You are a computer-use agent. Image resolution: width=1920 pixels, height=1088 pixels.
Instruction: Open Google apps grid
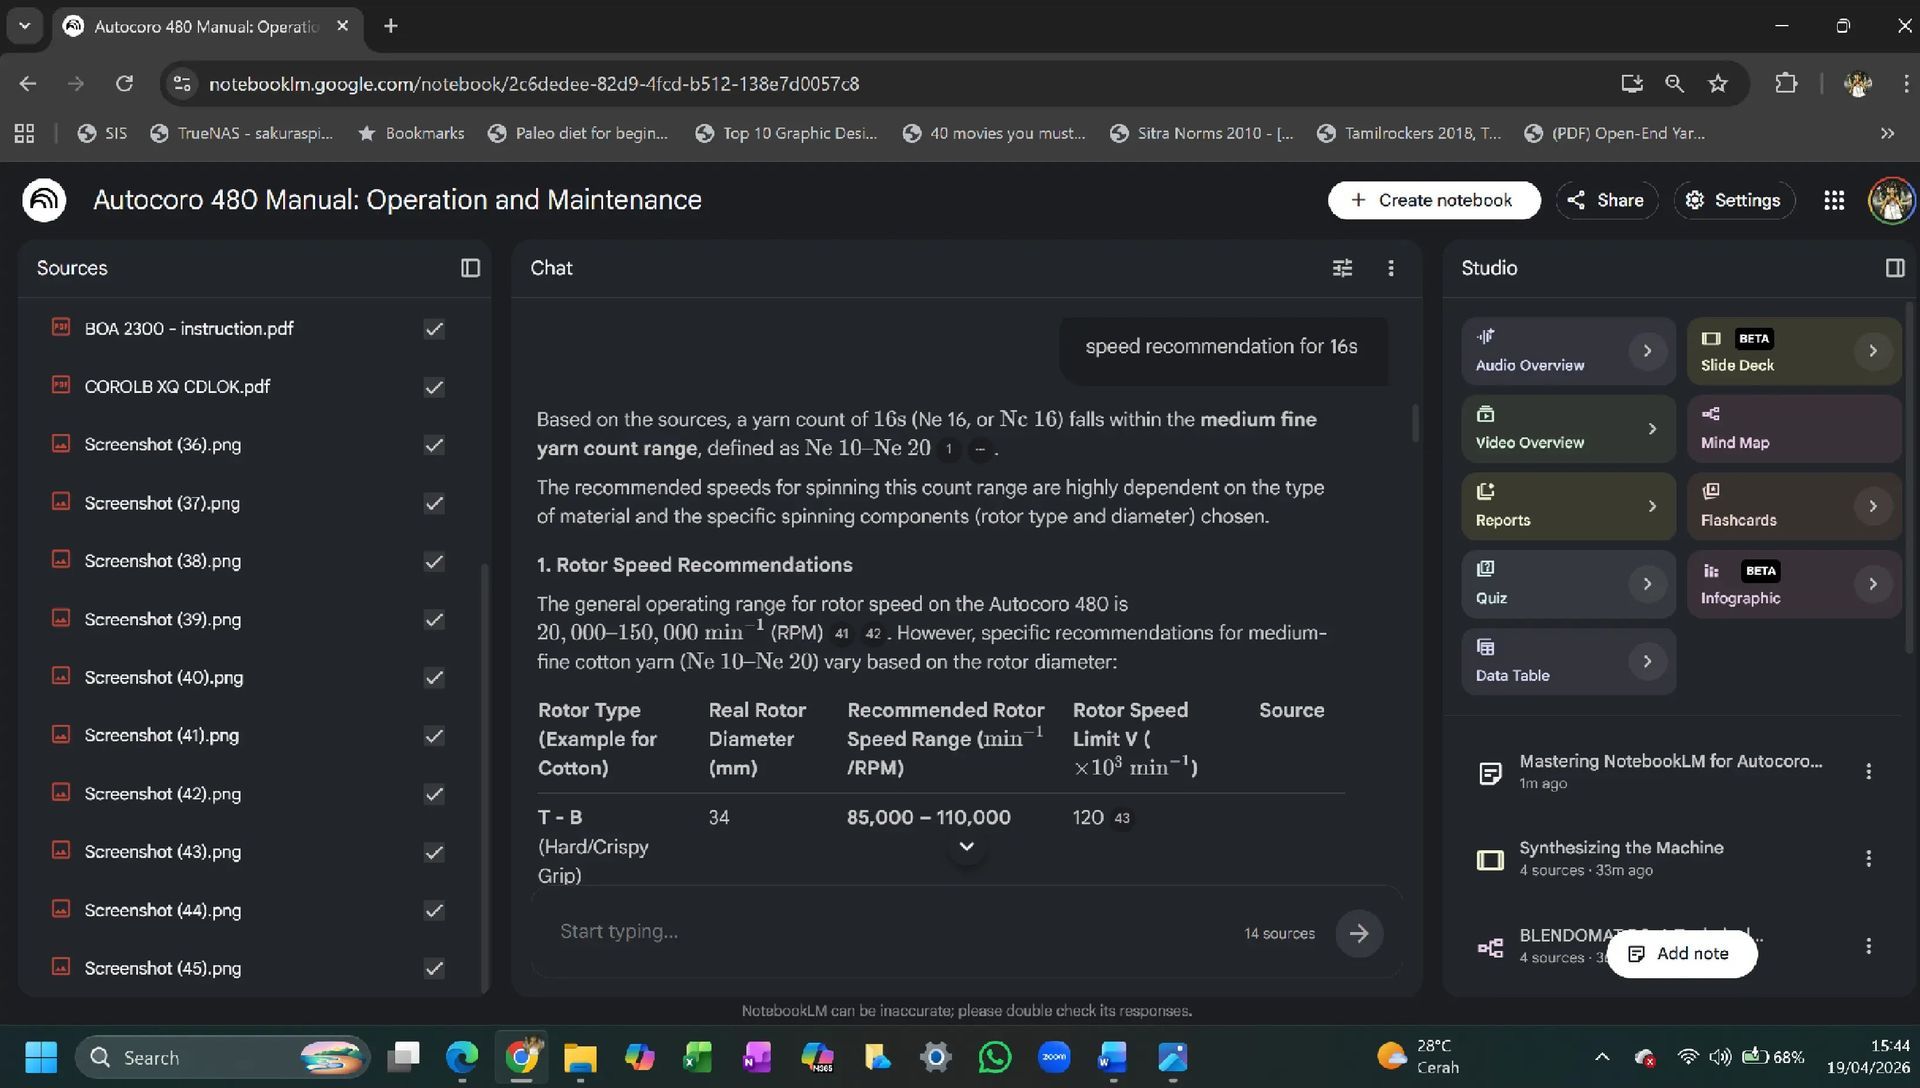pyautogui.click(x=1834, y=200)
